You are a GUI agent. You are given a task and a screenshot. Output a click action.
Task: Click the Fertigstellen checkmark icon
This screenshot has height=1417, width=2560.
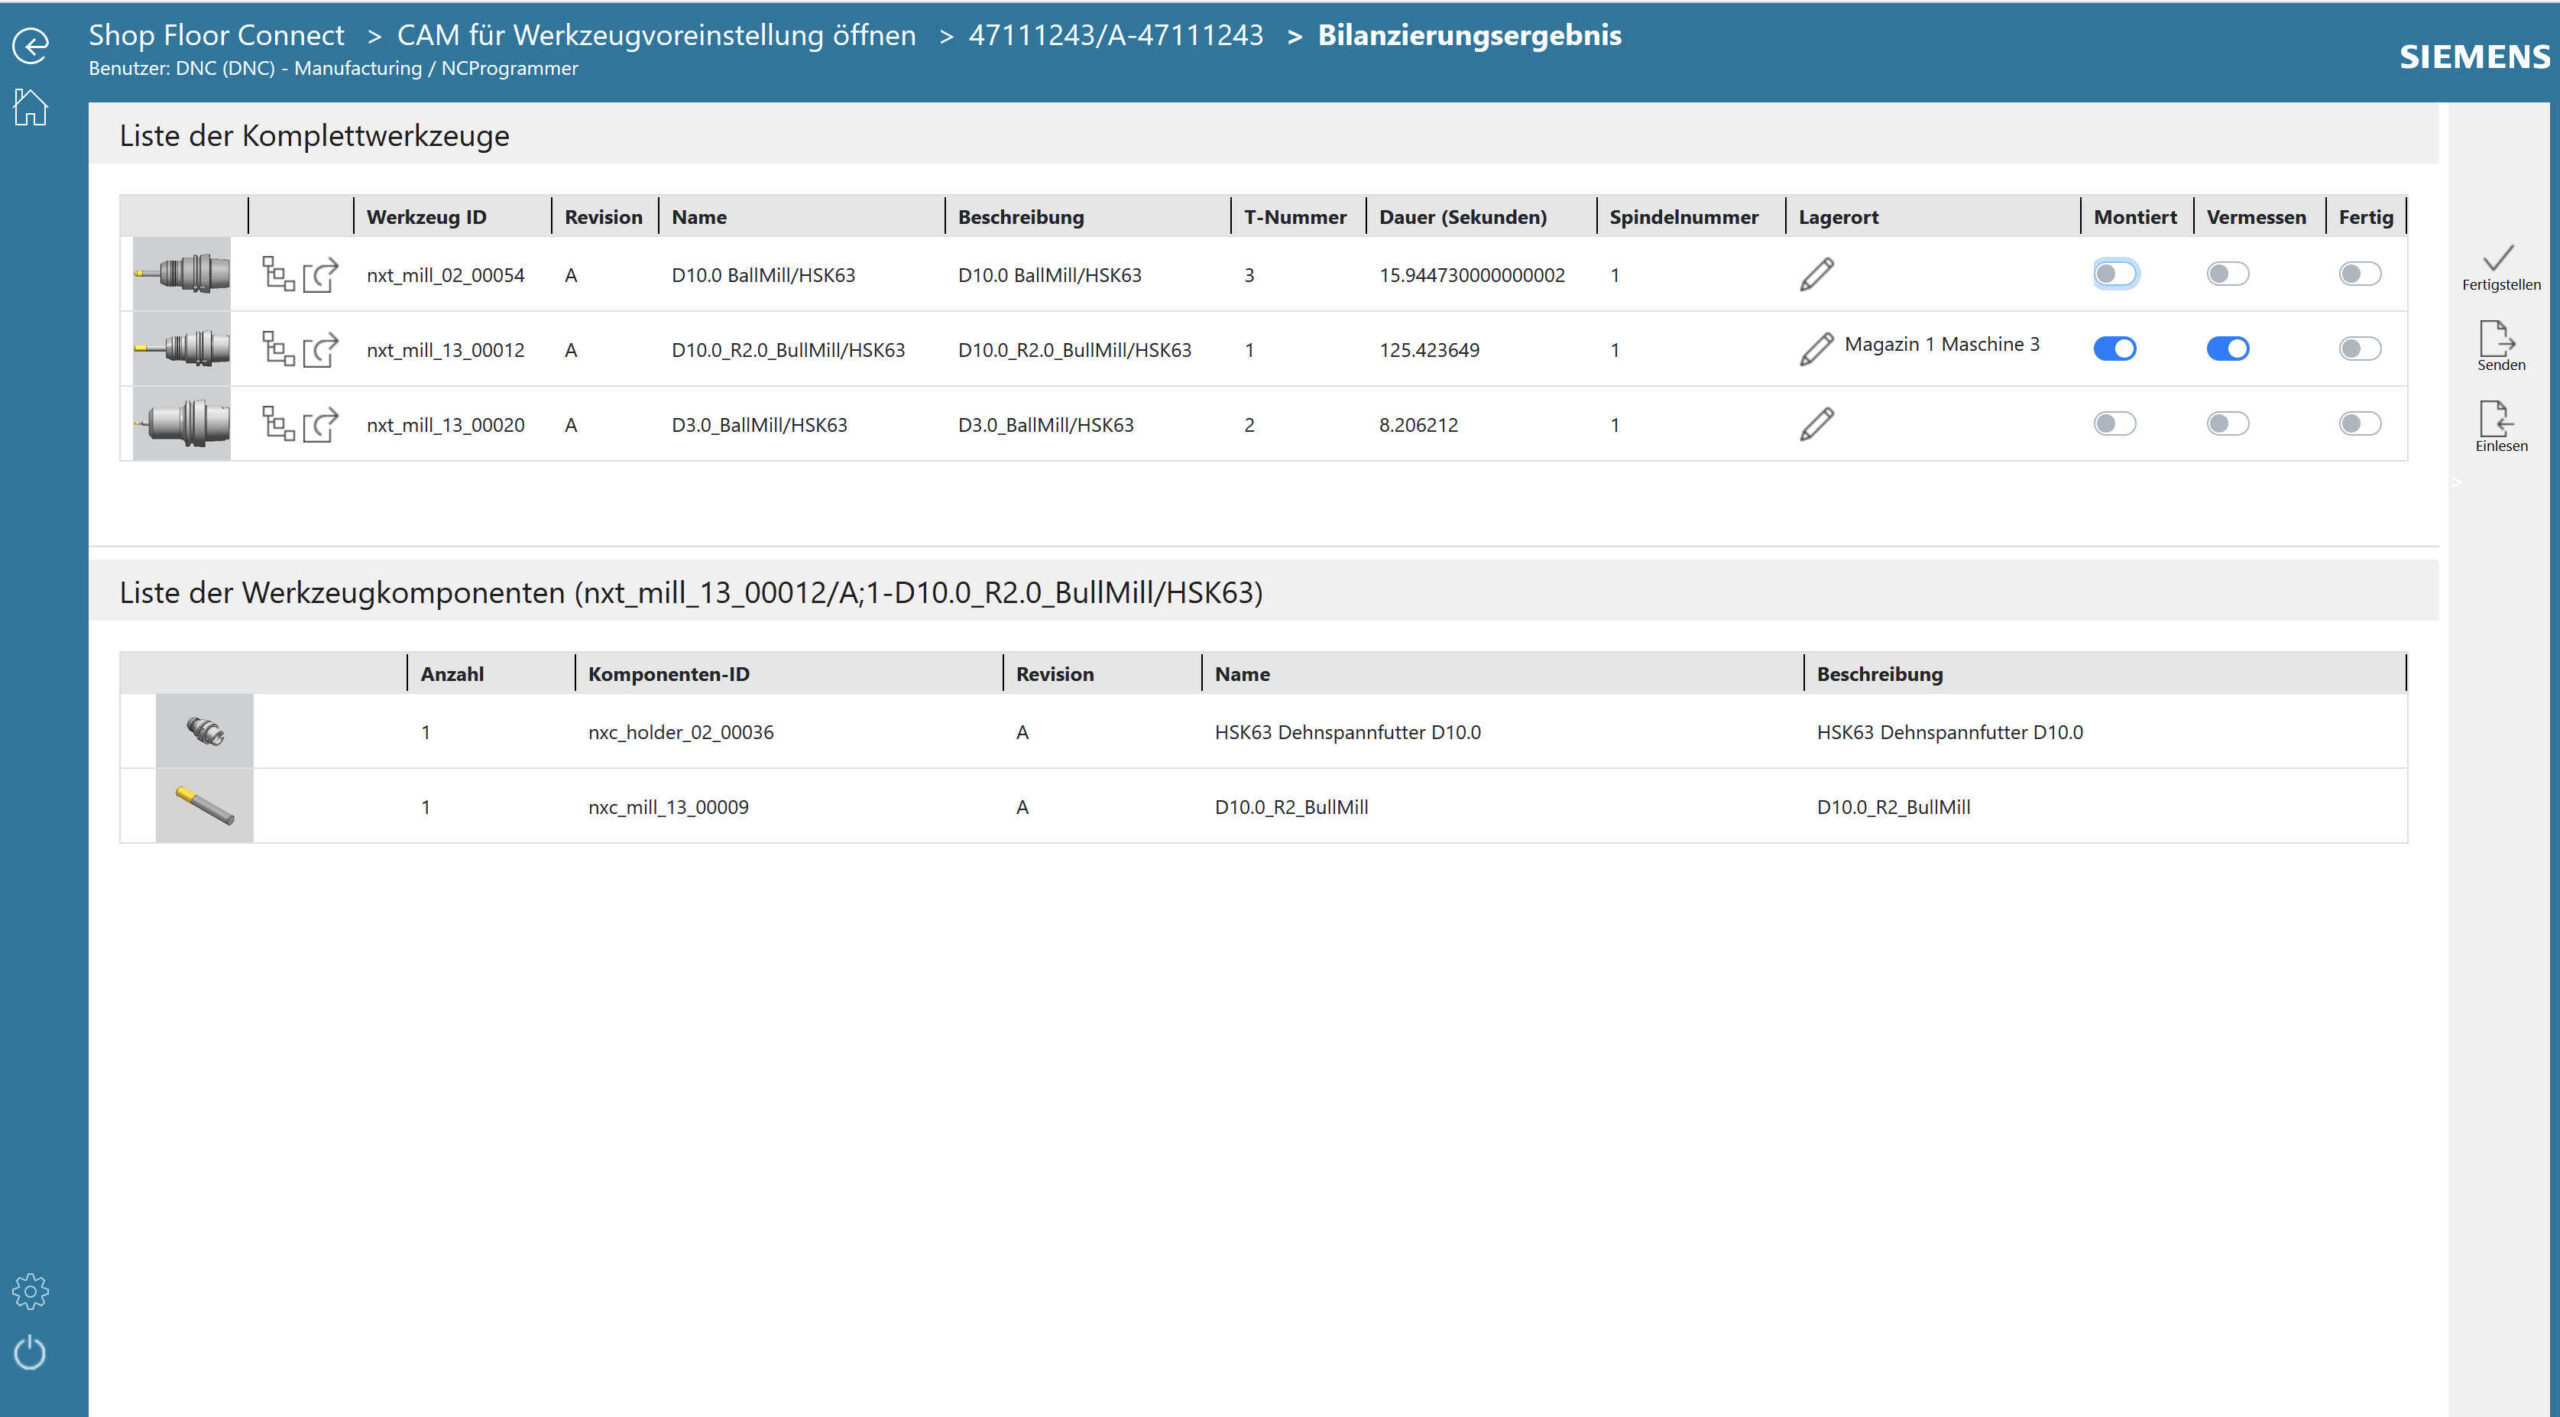click(x=2499, y=257)
